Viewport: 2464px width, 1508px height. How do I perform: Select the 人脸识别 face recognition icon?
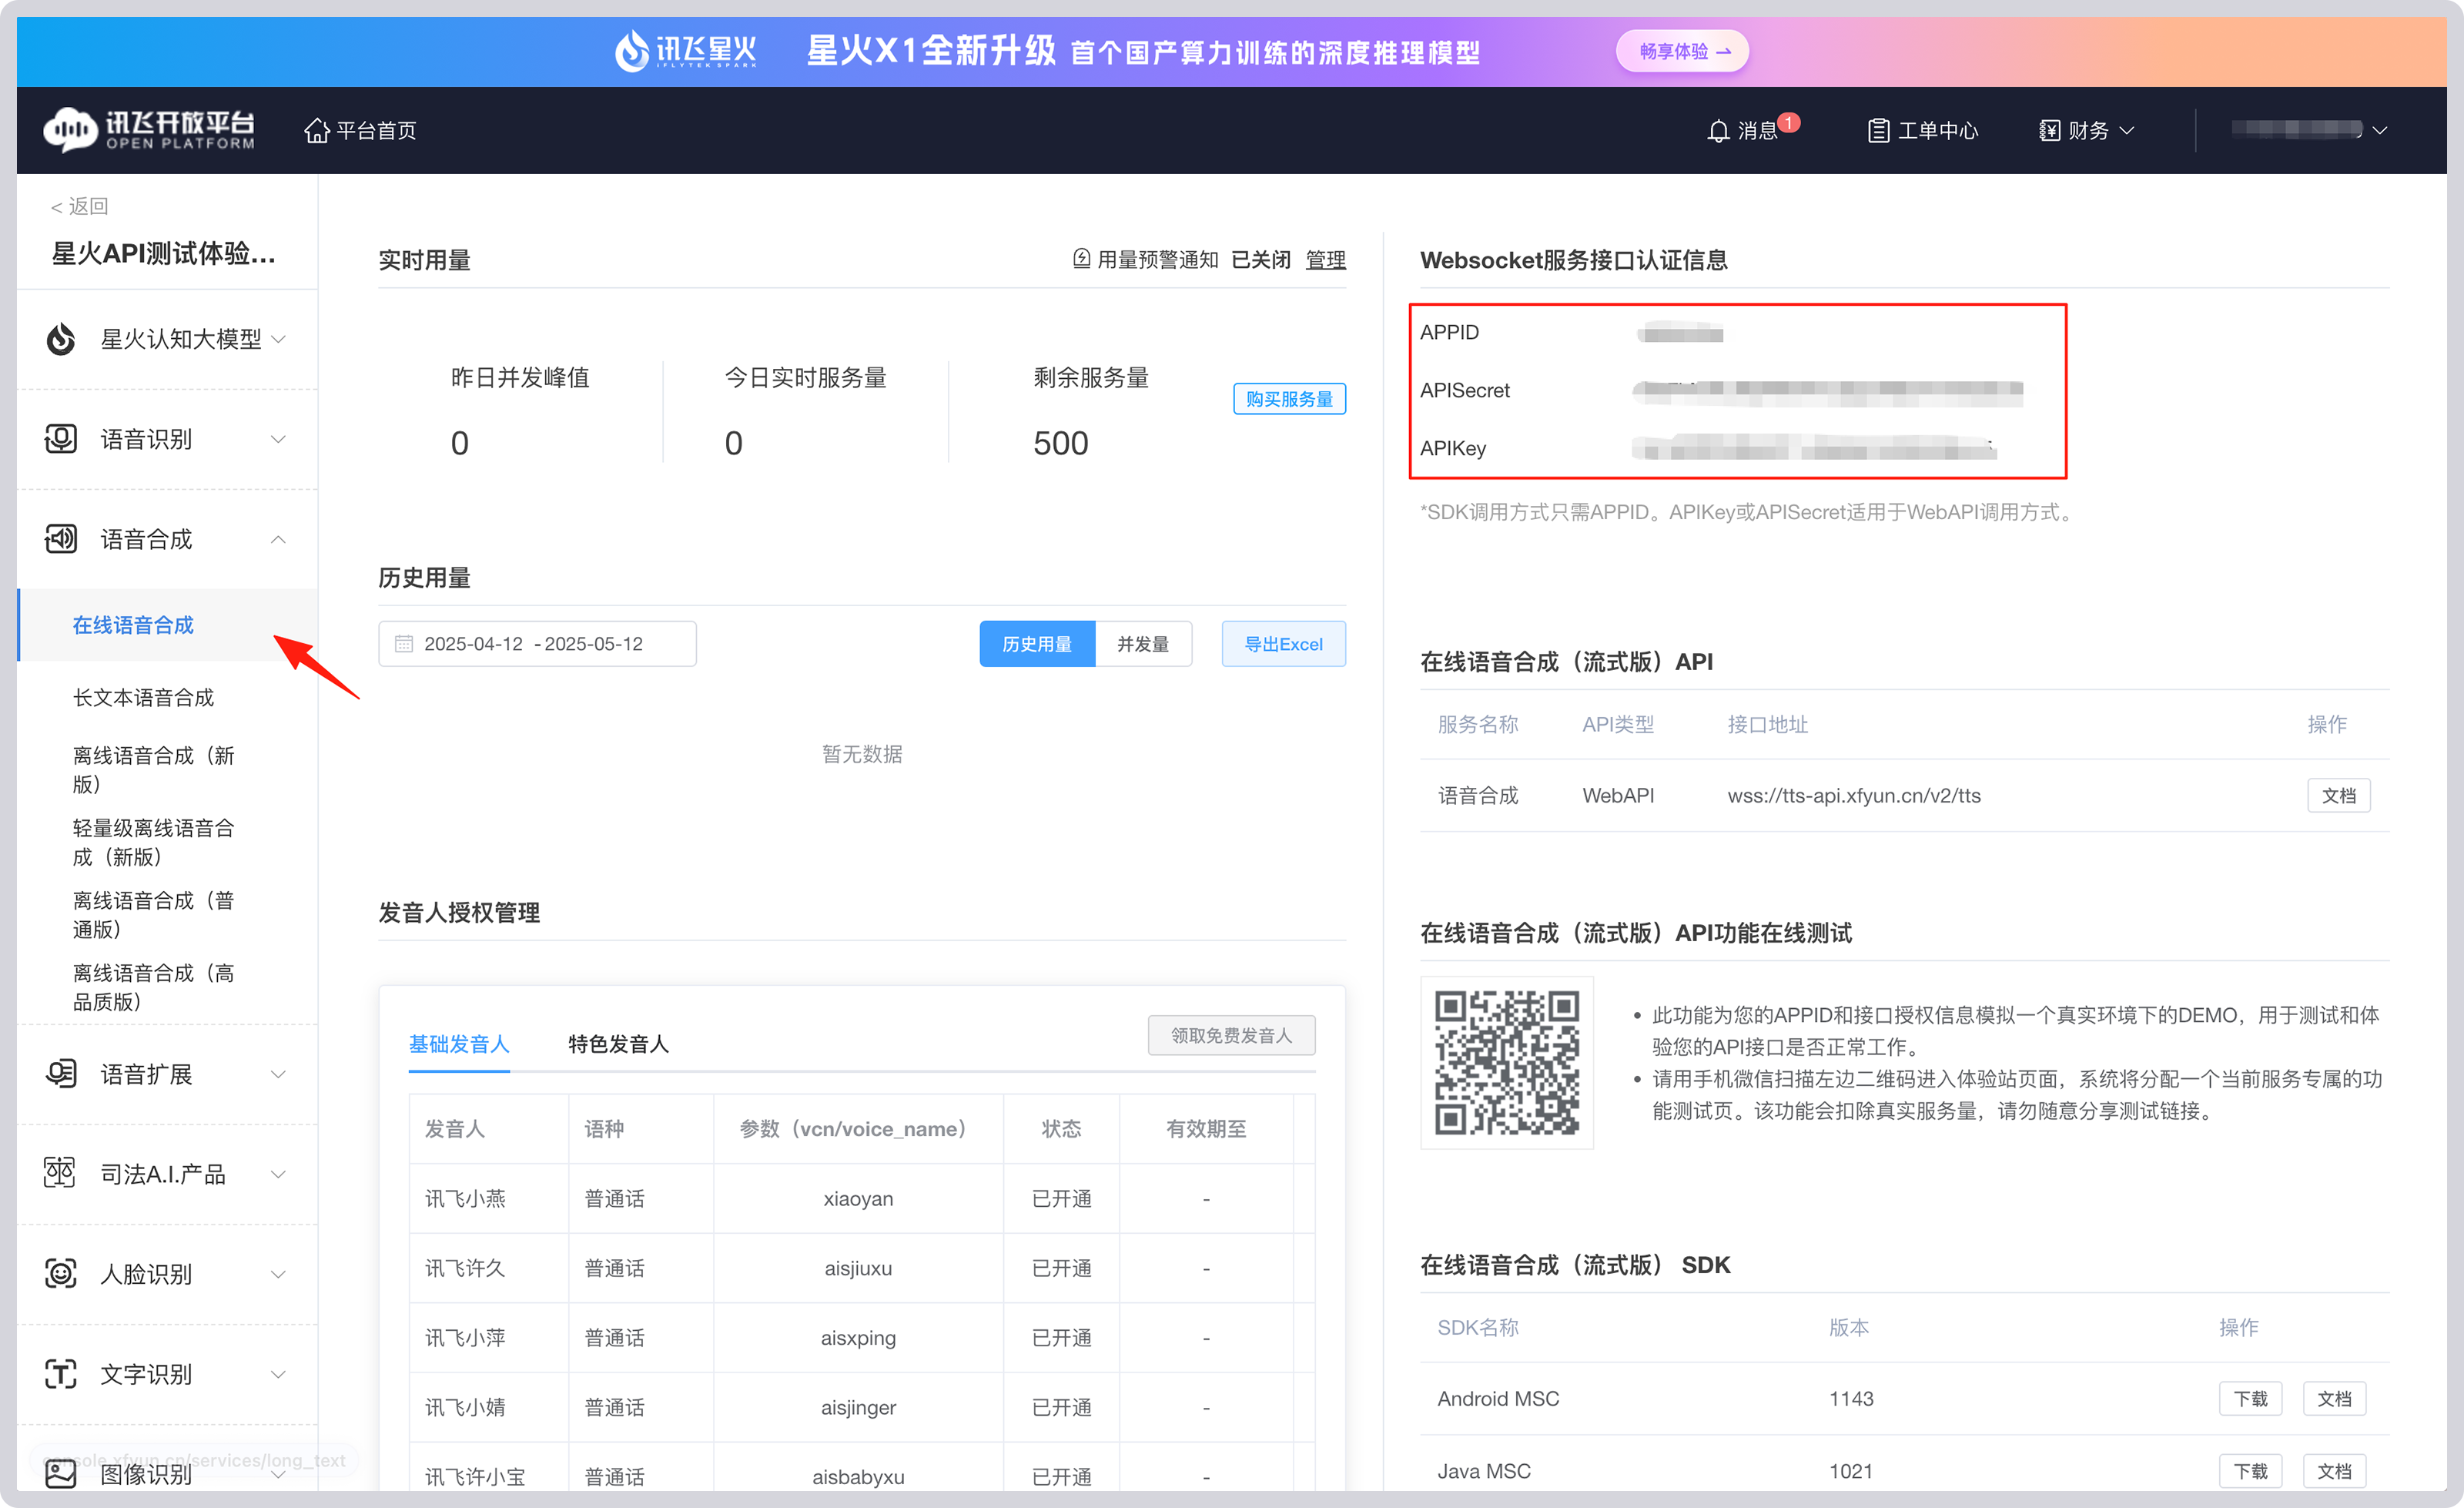tap(60, 1273)
